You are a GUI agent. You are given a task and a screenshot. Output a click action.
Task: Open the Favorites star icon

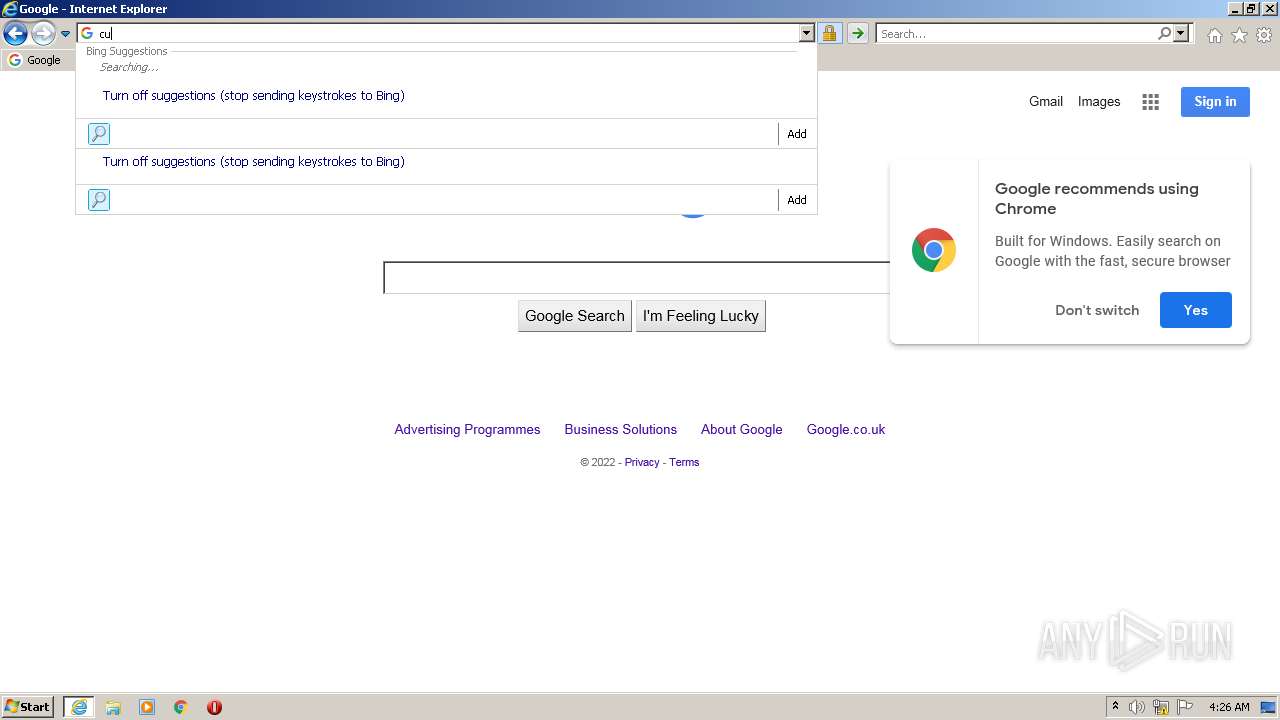[x=1239, y=35]
